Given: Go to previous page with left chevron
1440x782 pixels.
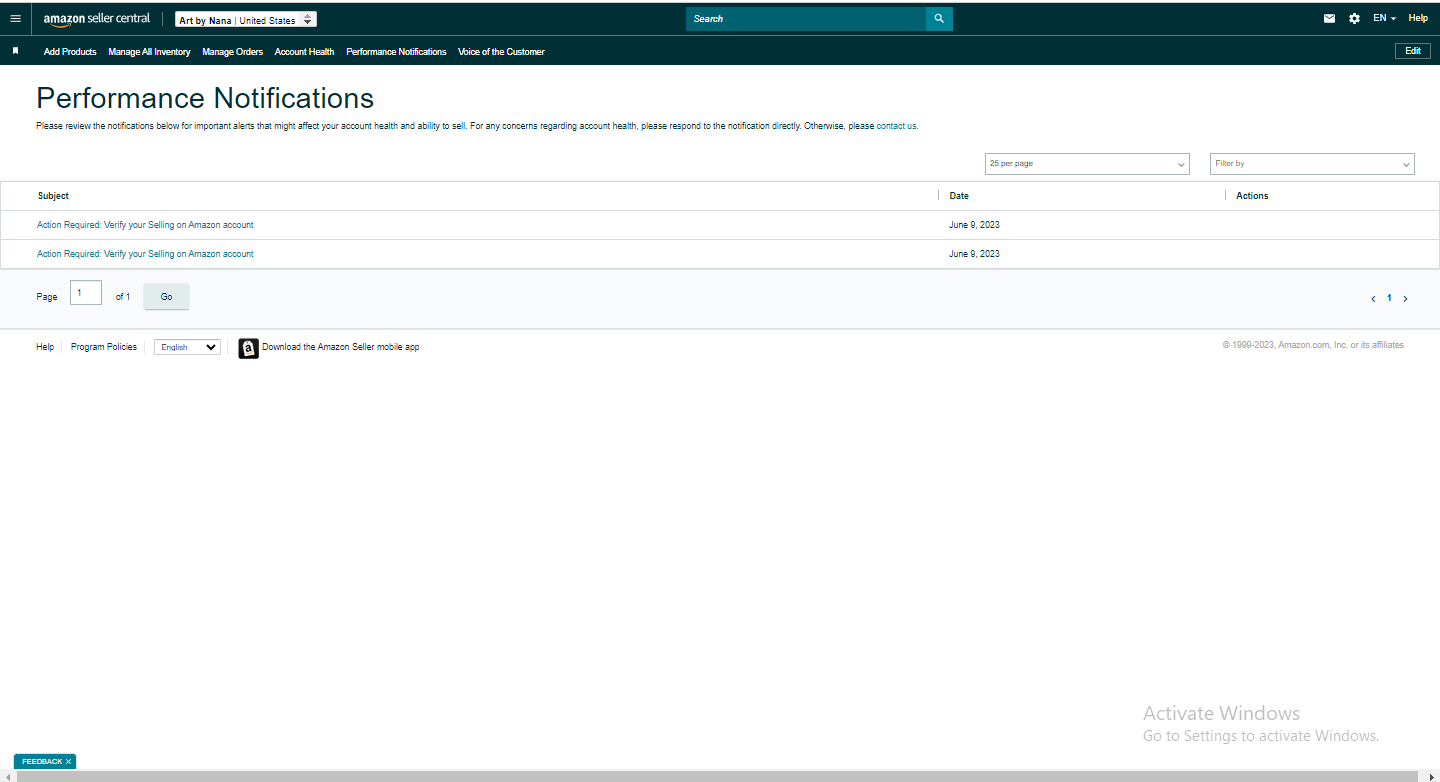Looking at the screenshot, I should [x=1373, y=298].
